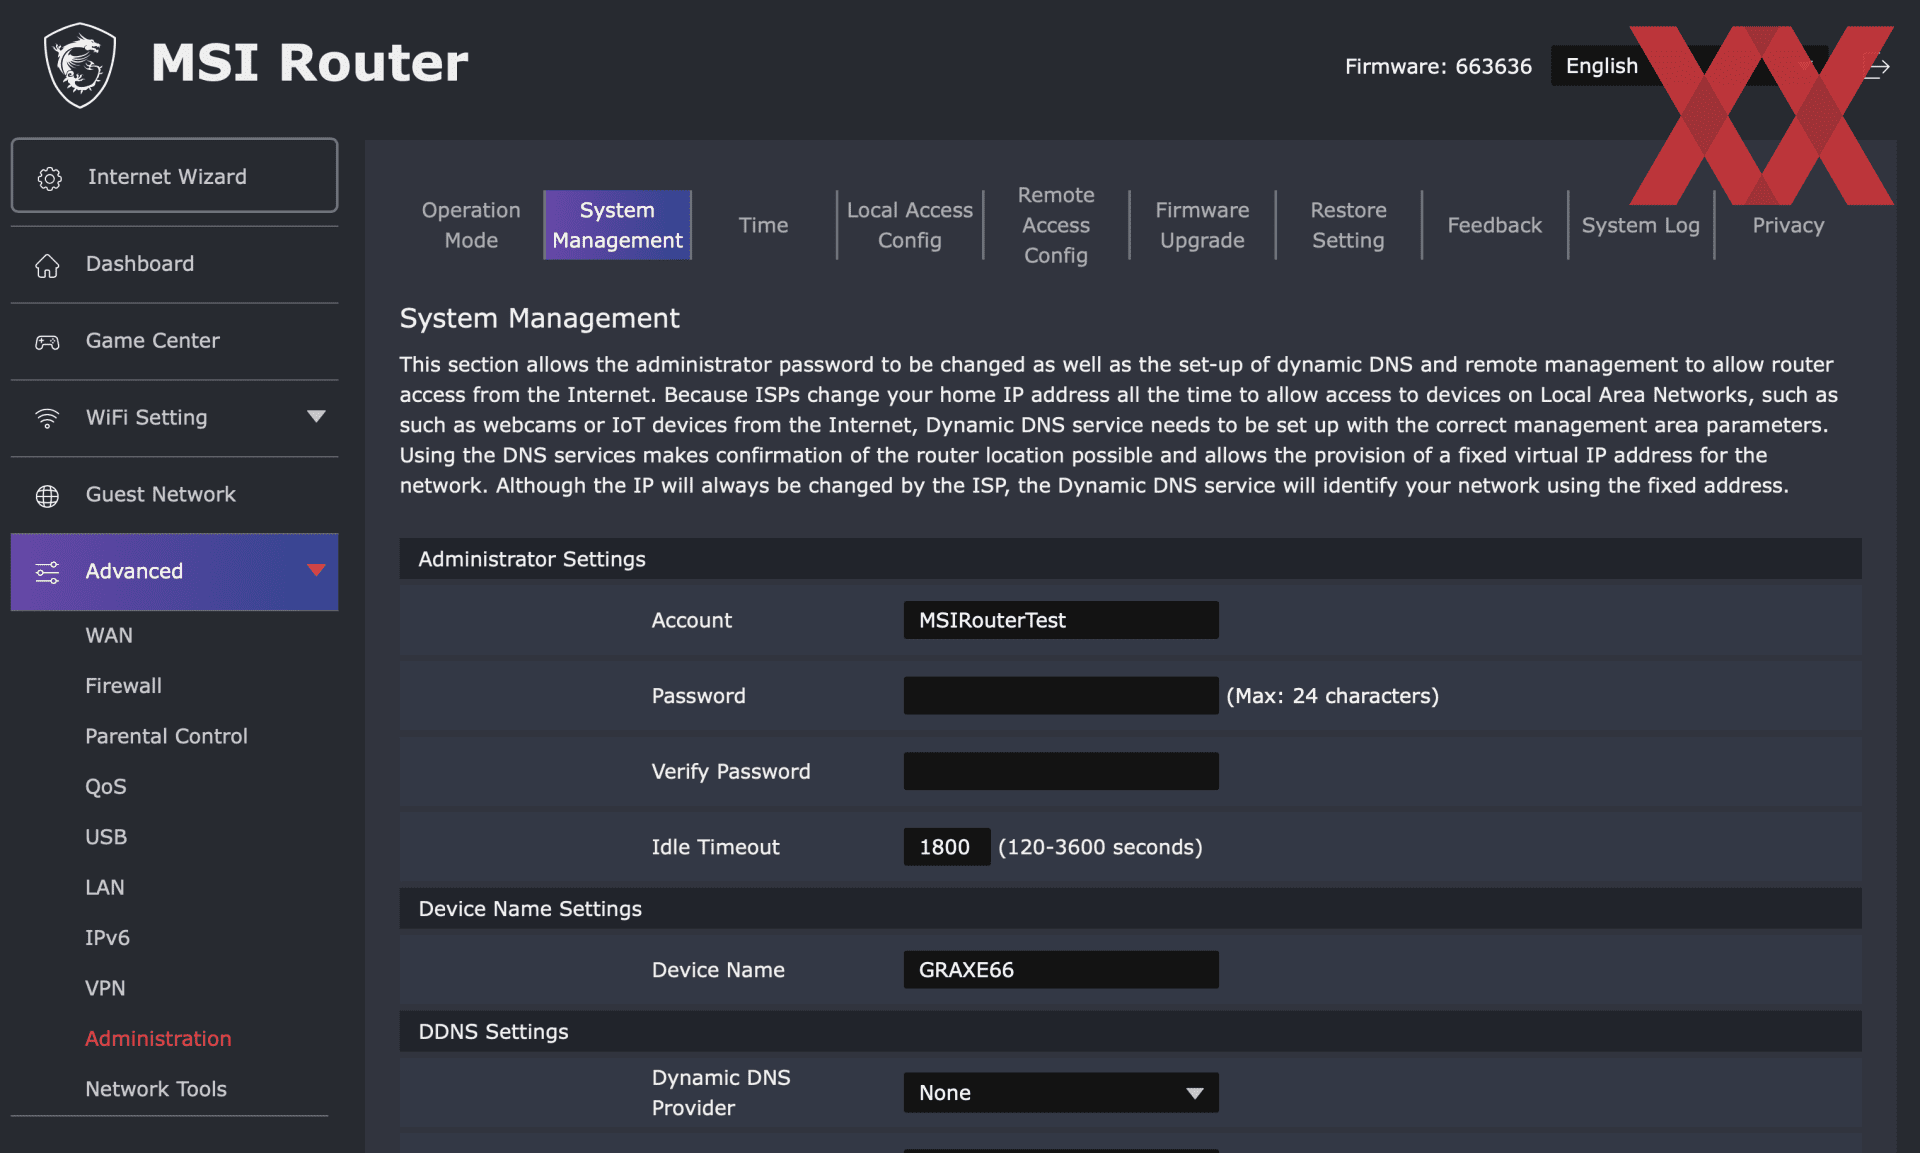The image size is (1920, 1153).
Task: Go to Firmware Upgrade tab
Action: [x=1202, y=225]
